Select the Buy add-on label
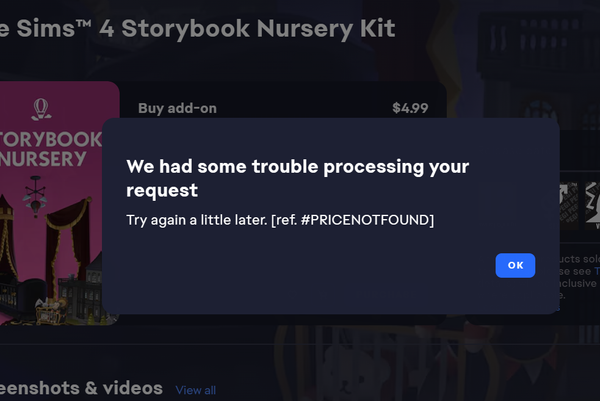This screenshot has height=401, width=600. point(177,108)
